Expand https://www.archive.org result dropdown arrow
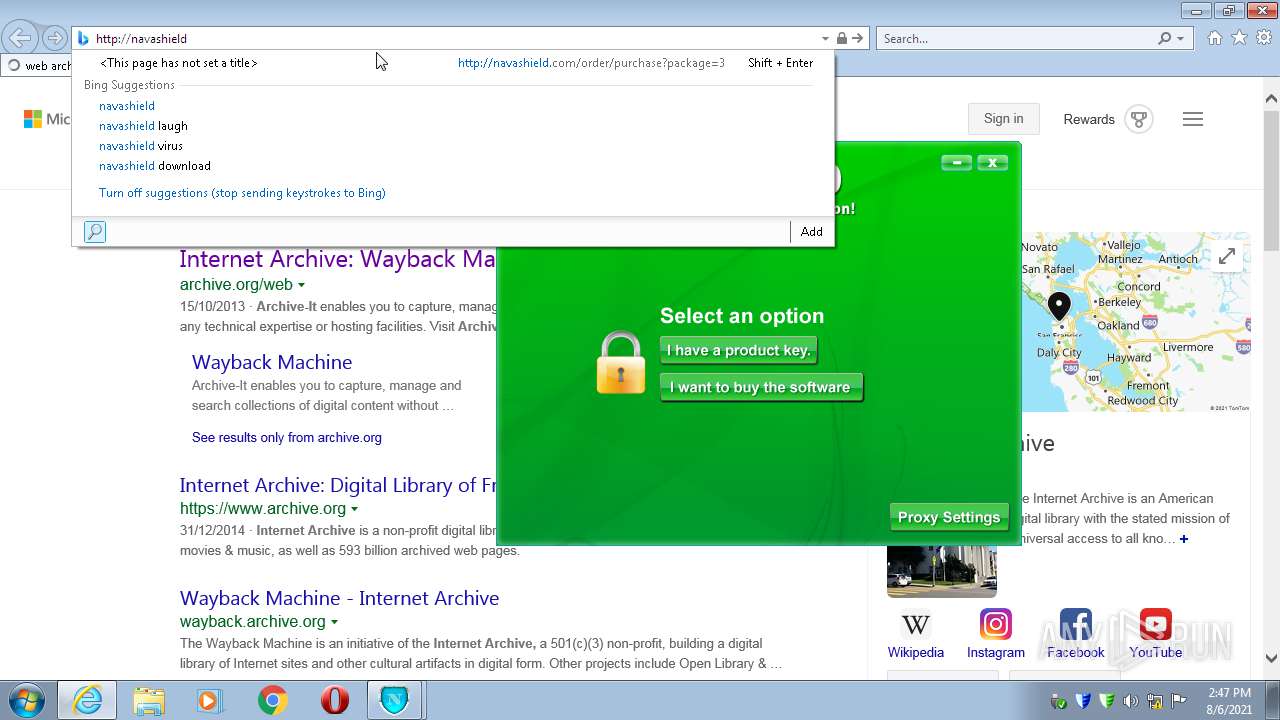Image resolution: width=1280 pixels, height=720 pixels. pyautogui.click(x=354, y=509)
